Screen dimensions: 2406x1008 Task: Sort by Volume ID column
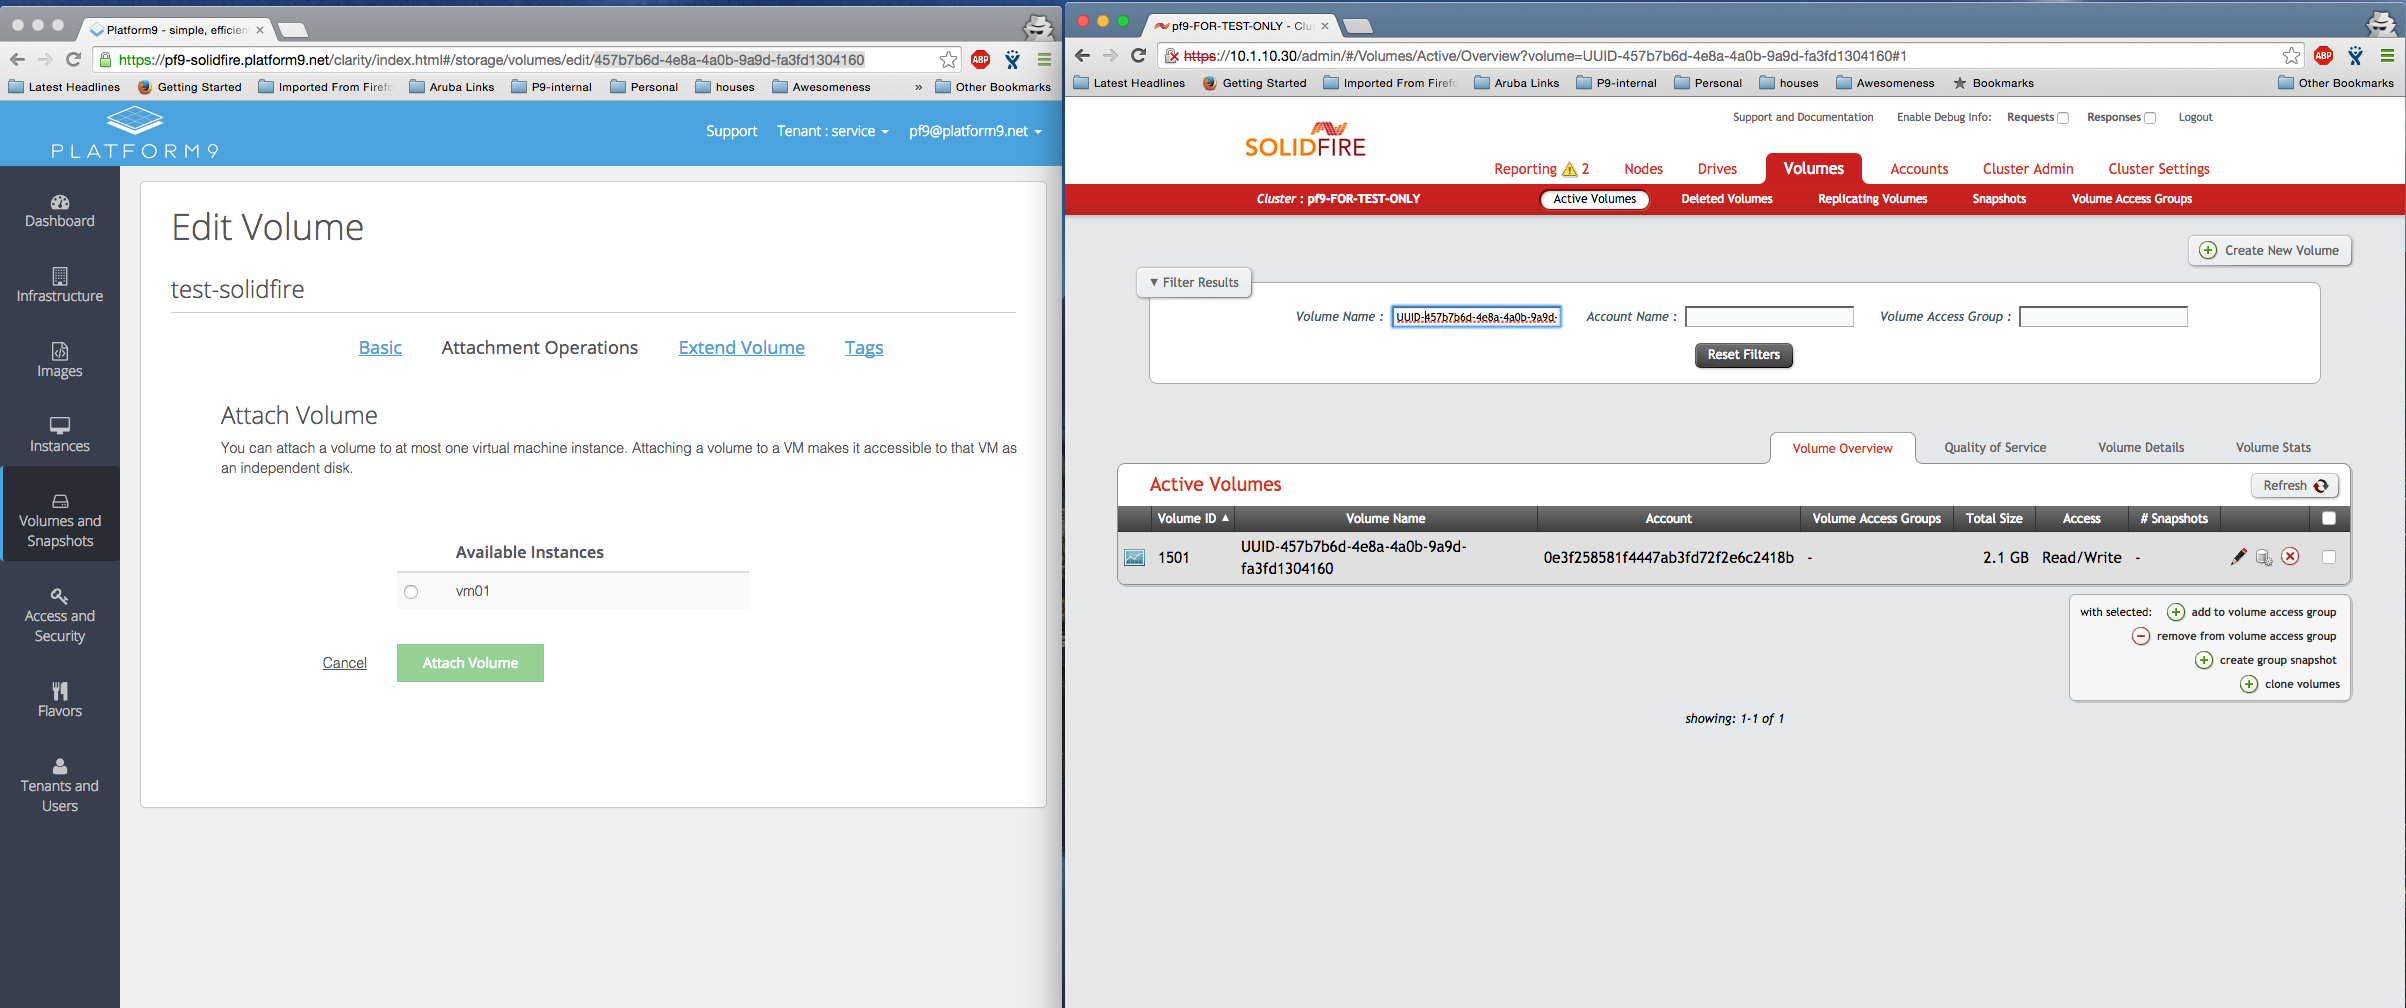(x=1192, y=518)
